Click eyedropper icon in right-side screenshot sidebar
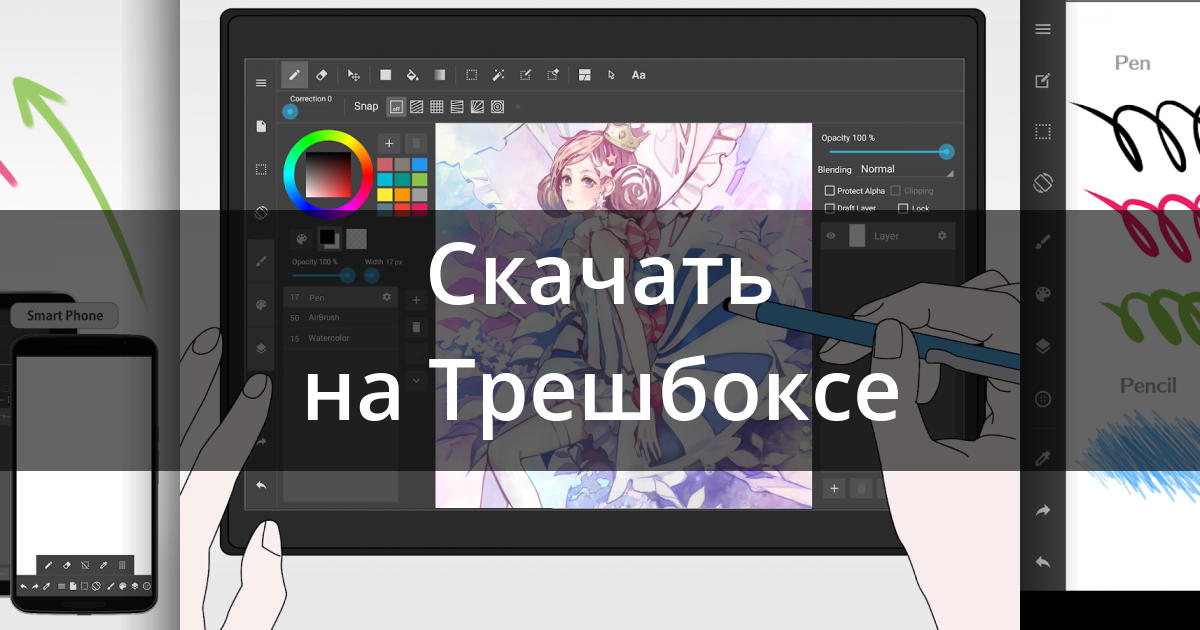 point(1043,458)
